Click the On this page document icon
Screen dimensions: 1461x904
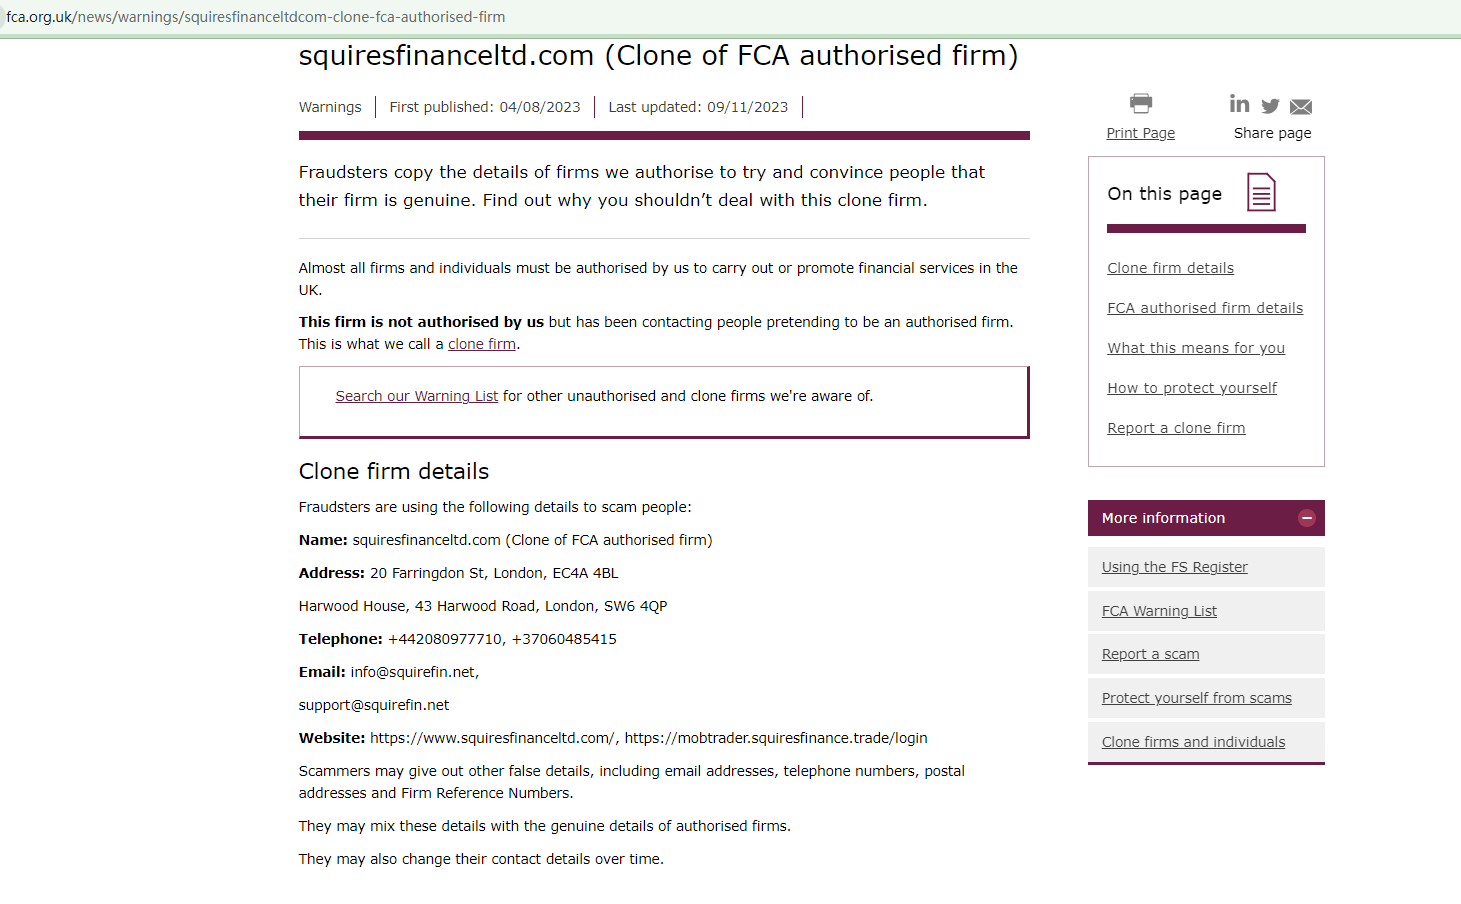1261,192
